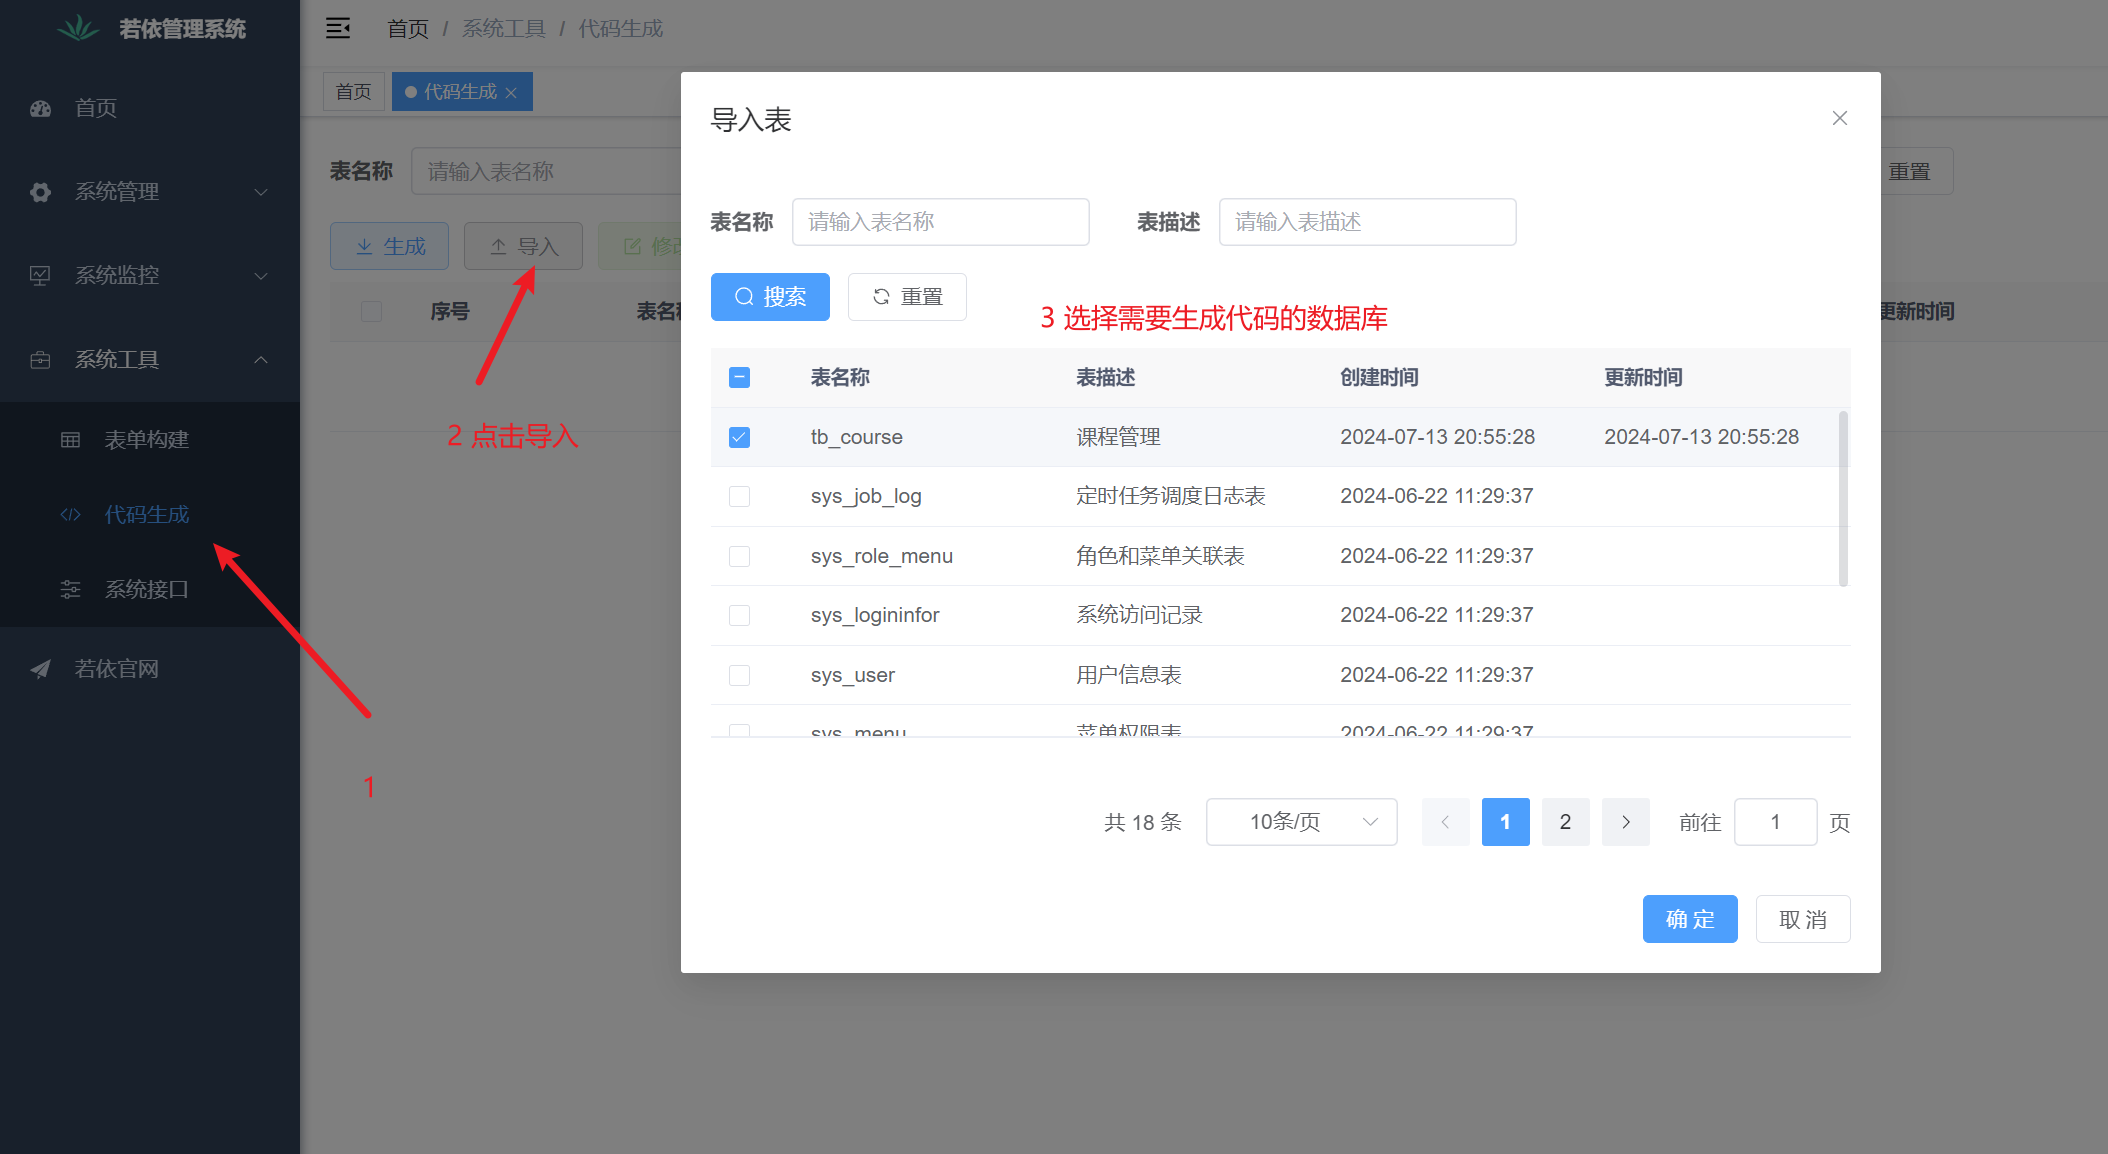Click the 表描述 input field
The width and height of the screenshot is (2108, 1154).
[x=1367, y=222]
